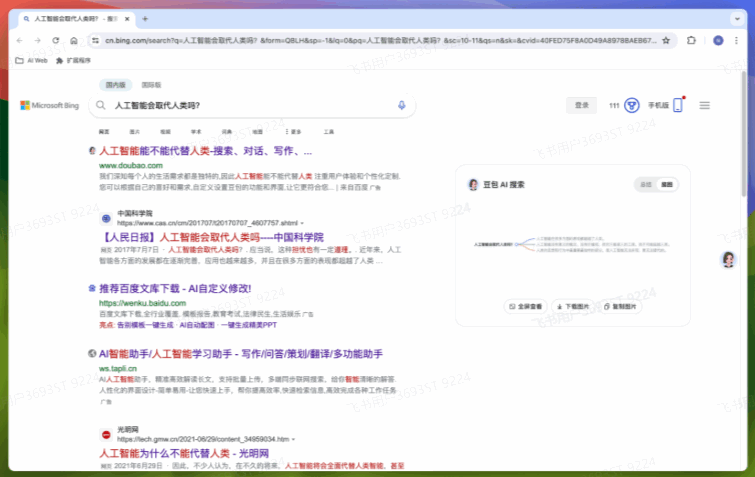
Task: Open the 工具 search tools menu
Action: [x=329, y=131]
